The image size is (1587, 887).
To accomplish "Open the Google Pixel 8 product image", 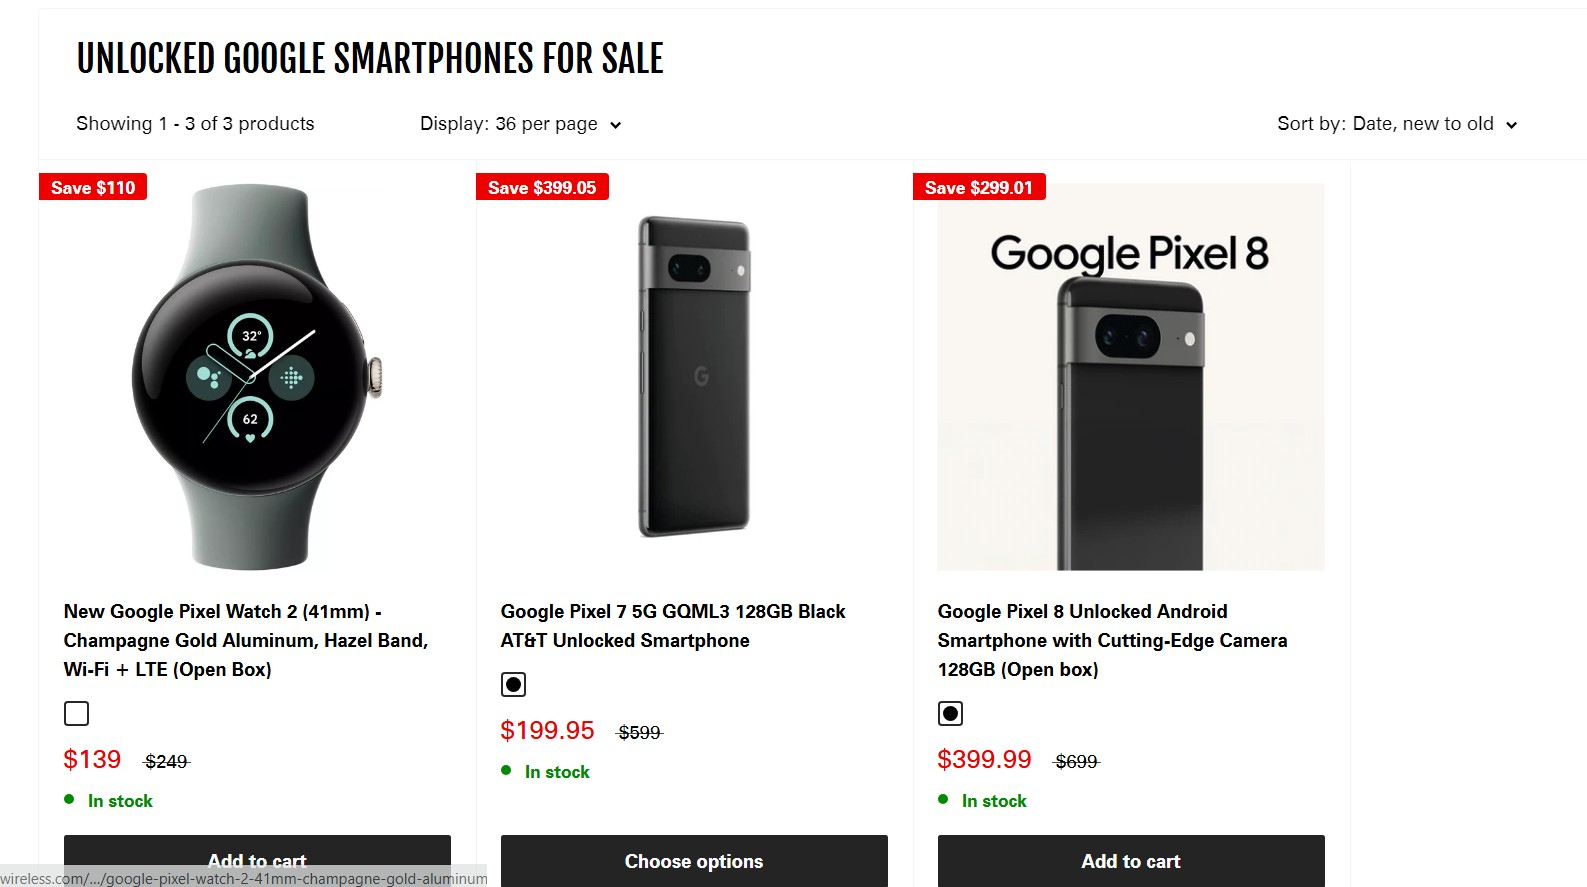I will coord(1130,377).
